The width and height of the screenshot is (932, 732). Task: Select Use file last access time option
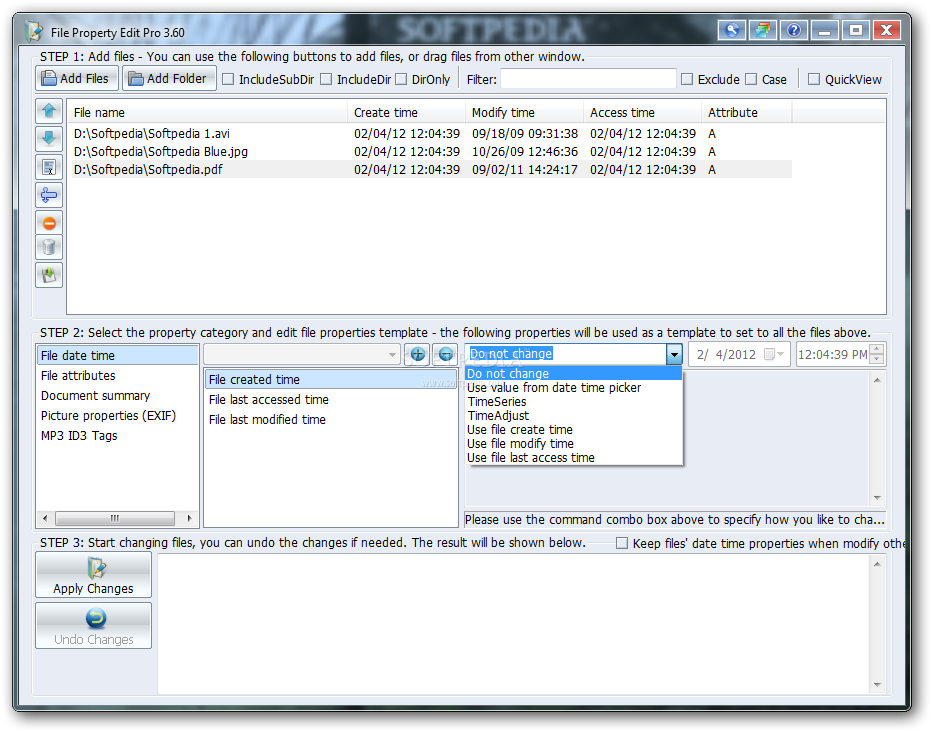pyautogui.click(x=574, y=458)
